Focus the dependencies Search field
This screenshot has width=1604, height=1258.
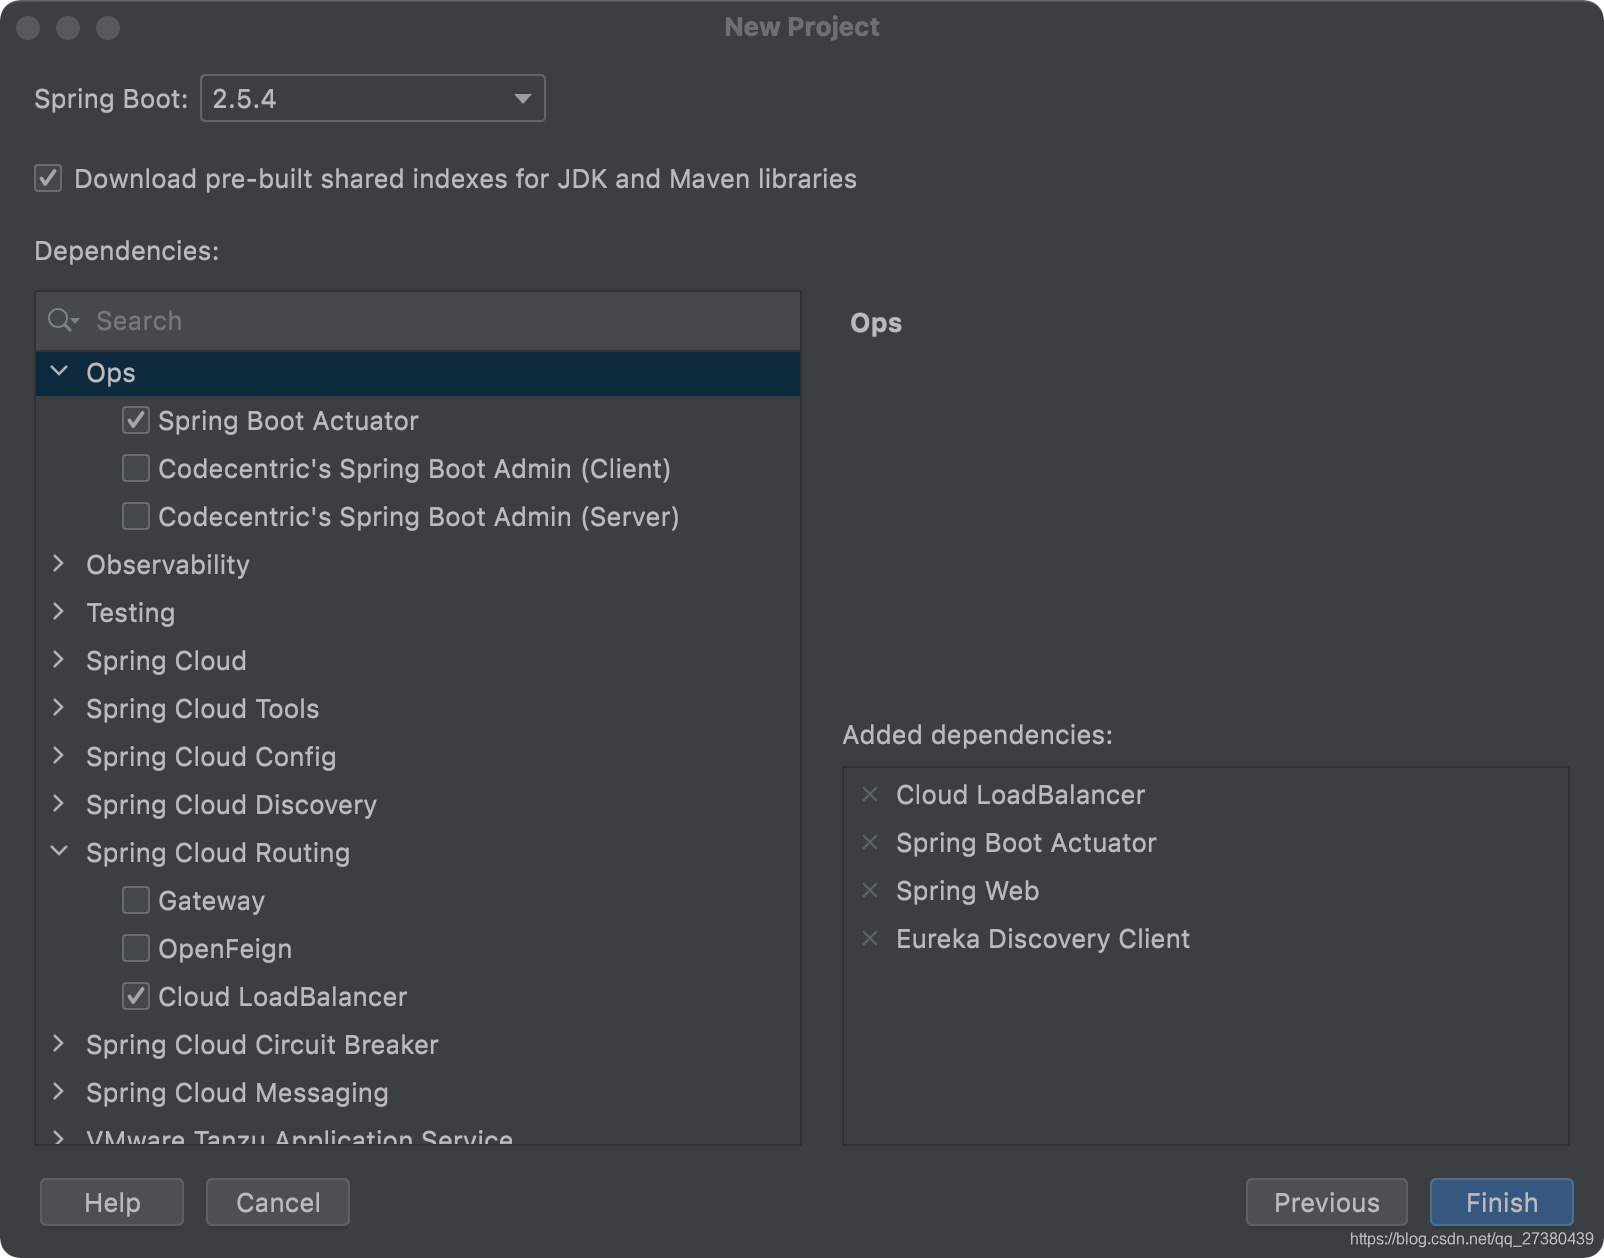tap(418, 321)
